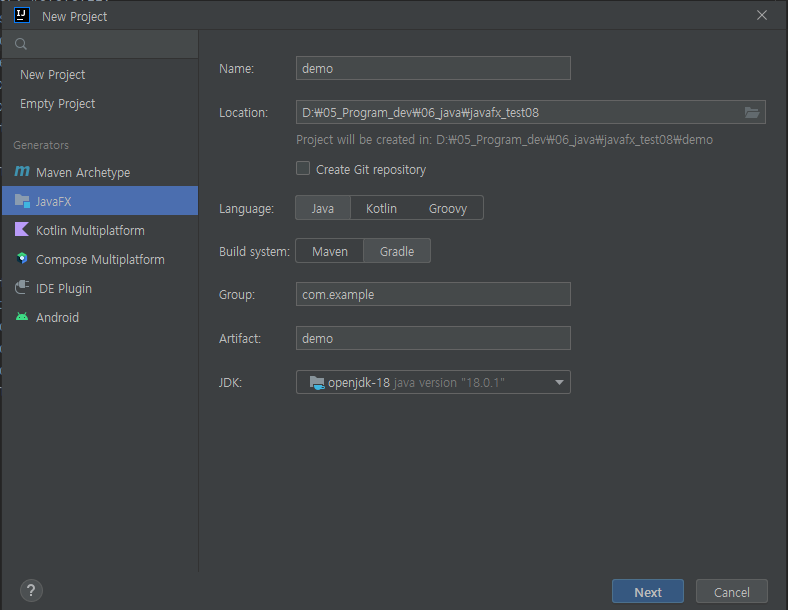Click the JavaFX generator icon

coord(22,201)
